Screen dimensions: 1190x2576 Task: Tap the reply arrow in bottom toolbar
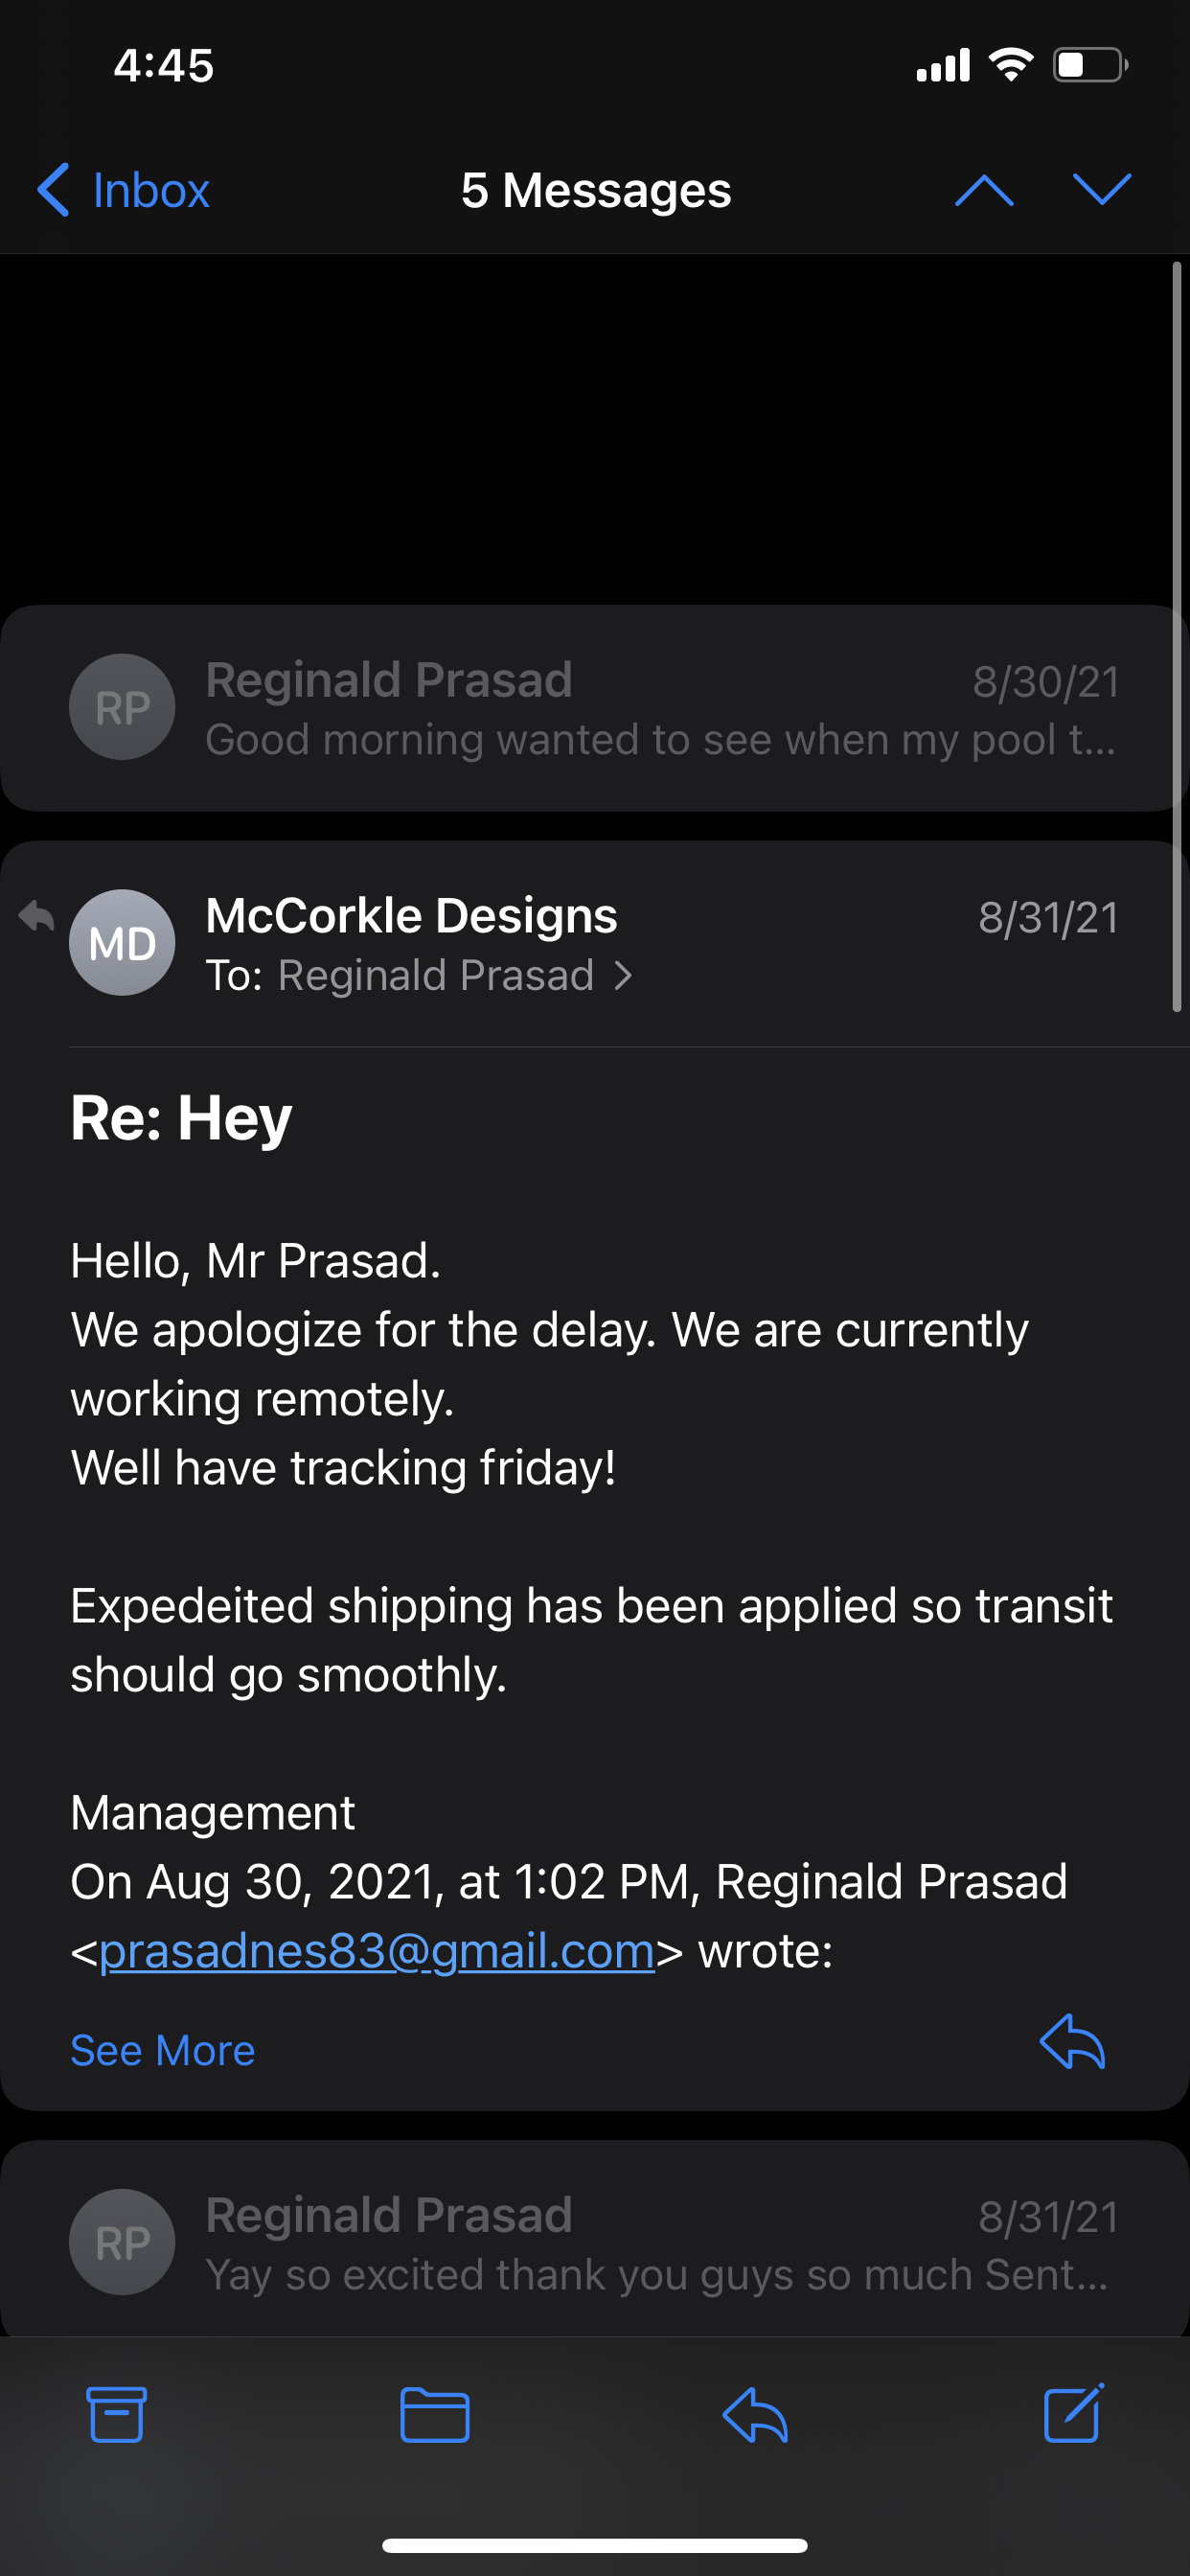coord(755,2414)
